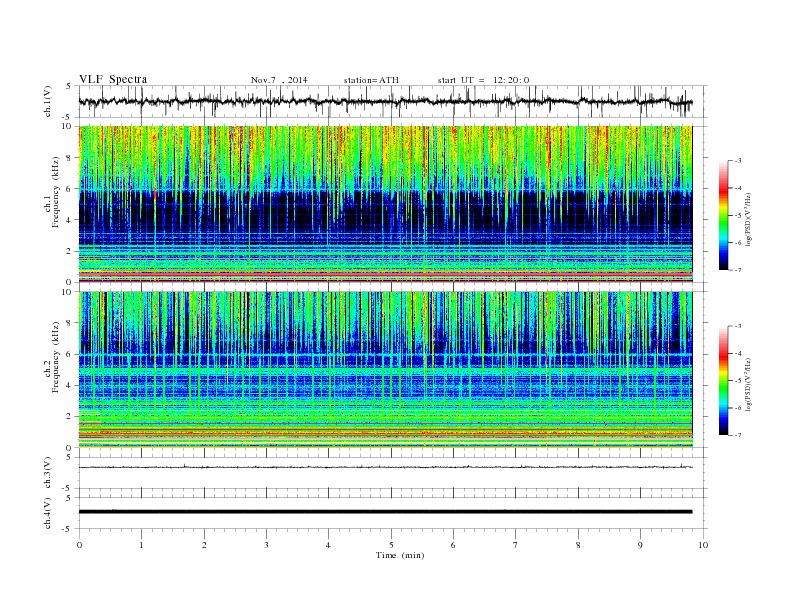Click the 'ch.3(V)' axis label
792x612 pixels.
(48, 473)
